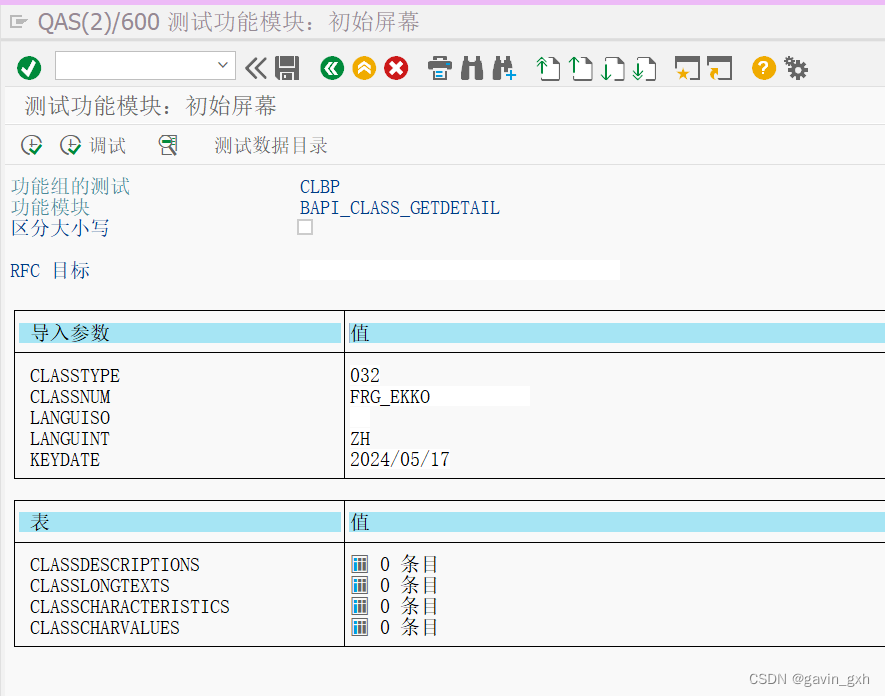The height and width of the screenshot is (696, 885).
Task: Confirm input with the green checkmark icon
Action: point(29,68)
